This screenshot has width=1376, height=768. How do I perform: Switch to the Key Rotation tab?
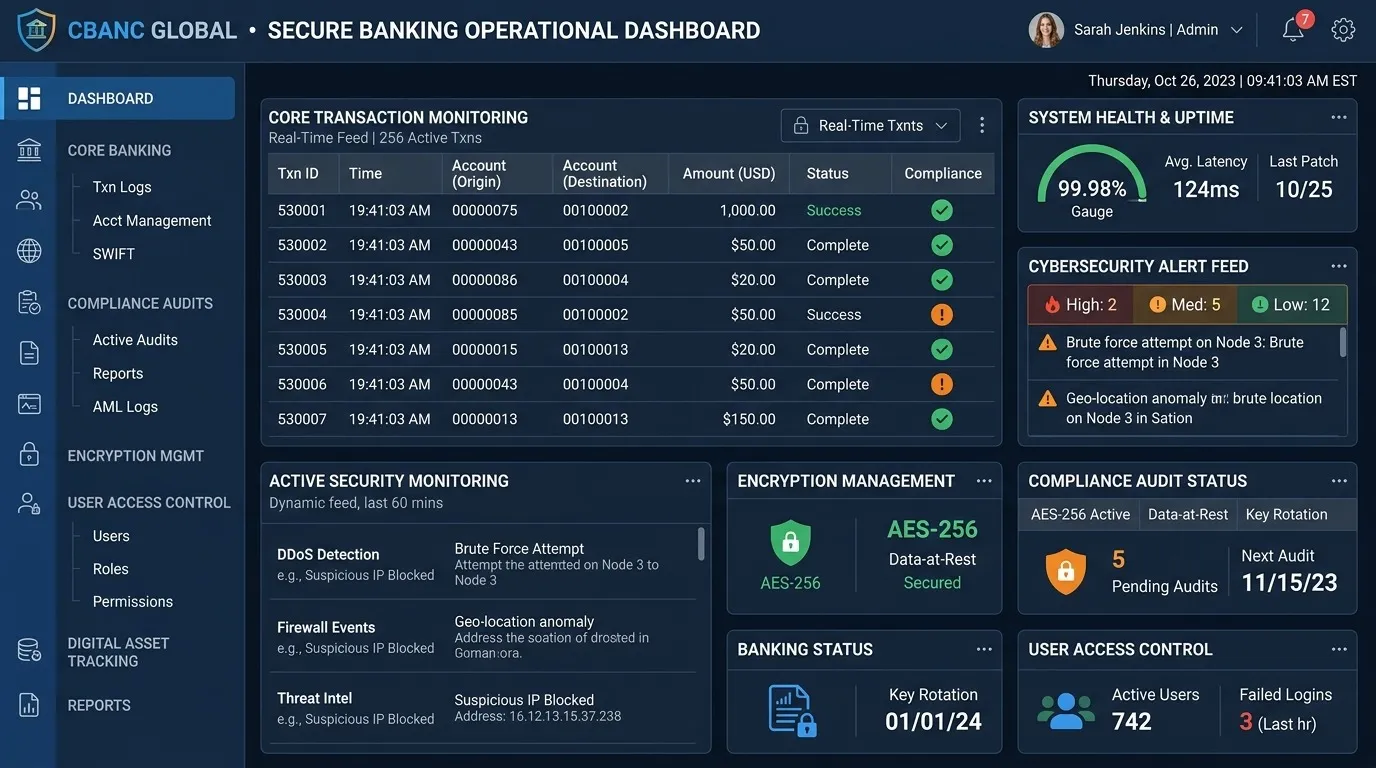coord(1286,514)
